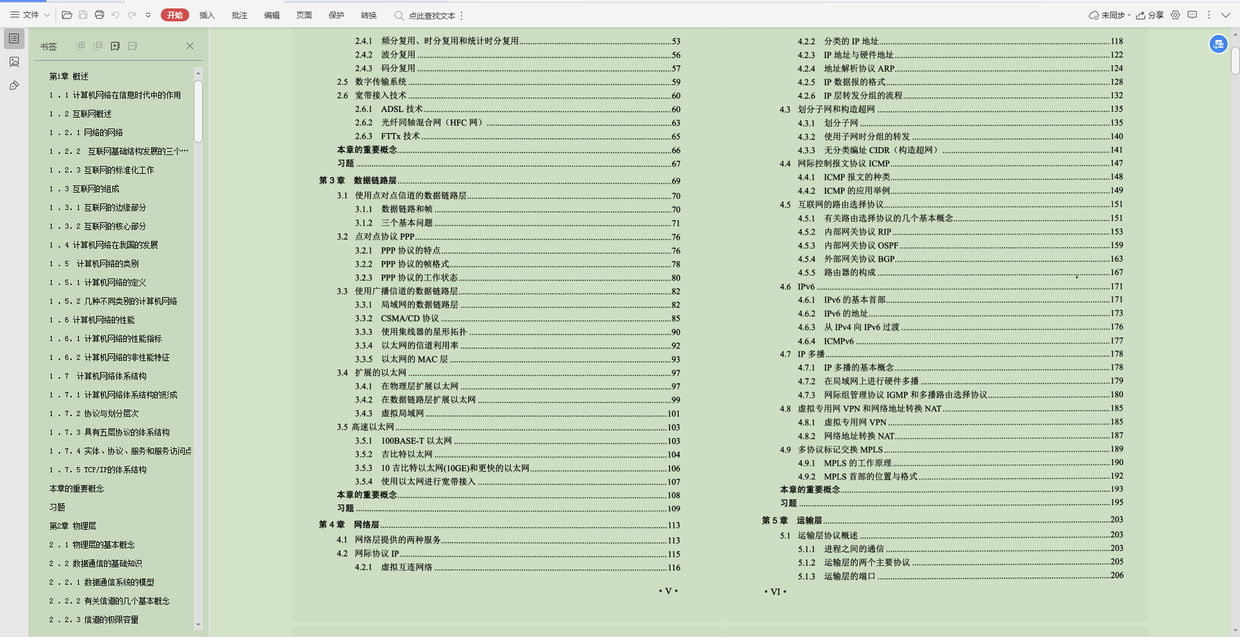This screenshot has height=637, width=1240.
Task: Open the search options dots next to search field
Action: point(461,15)
